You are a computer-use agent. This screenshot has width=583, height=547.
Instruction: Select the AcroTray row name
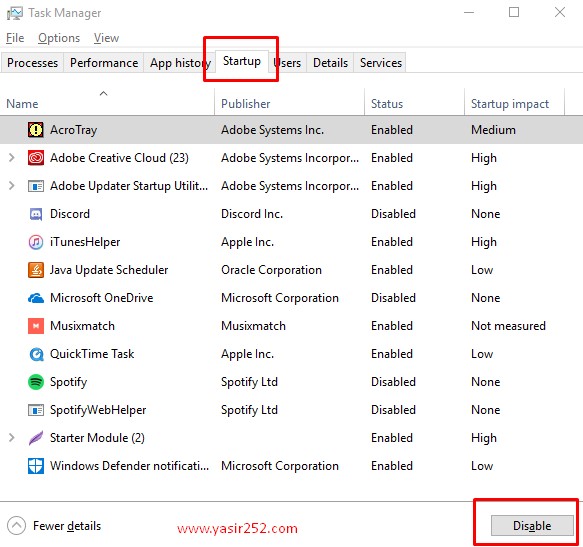pyautogui.click(x=74, y=130)
